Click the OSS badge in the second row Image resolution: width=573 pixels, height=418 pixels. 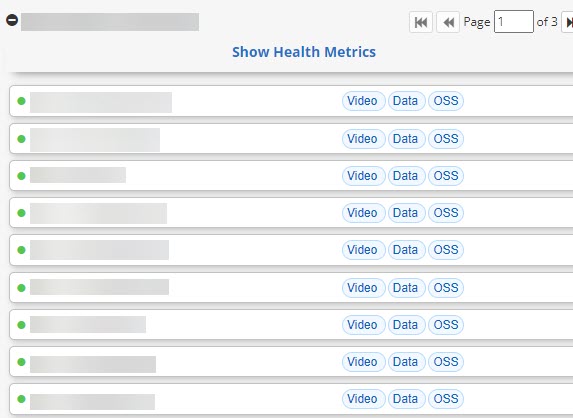[446, 139]
